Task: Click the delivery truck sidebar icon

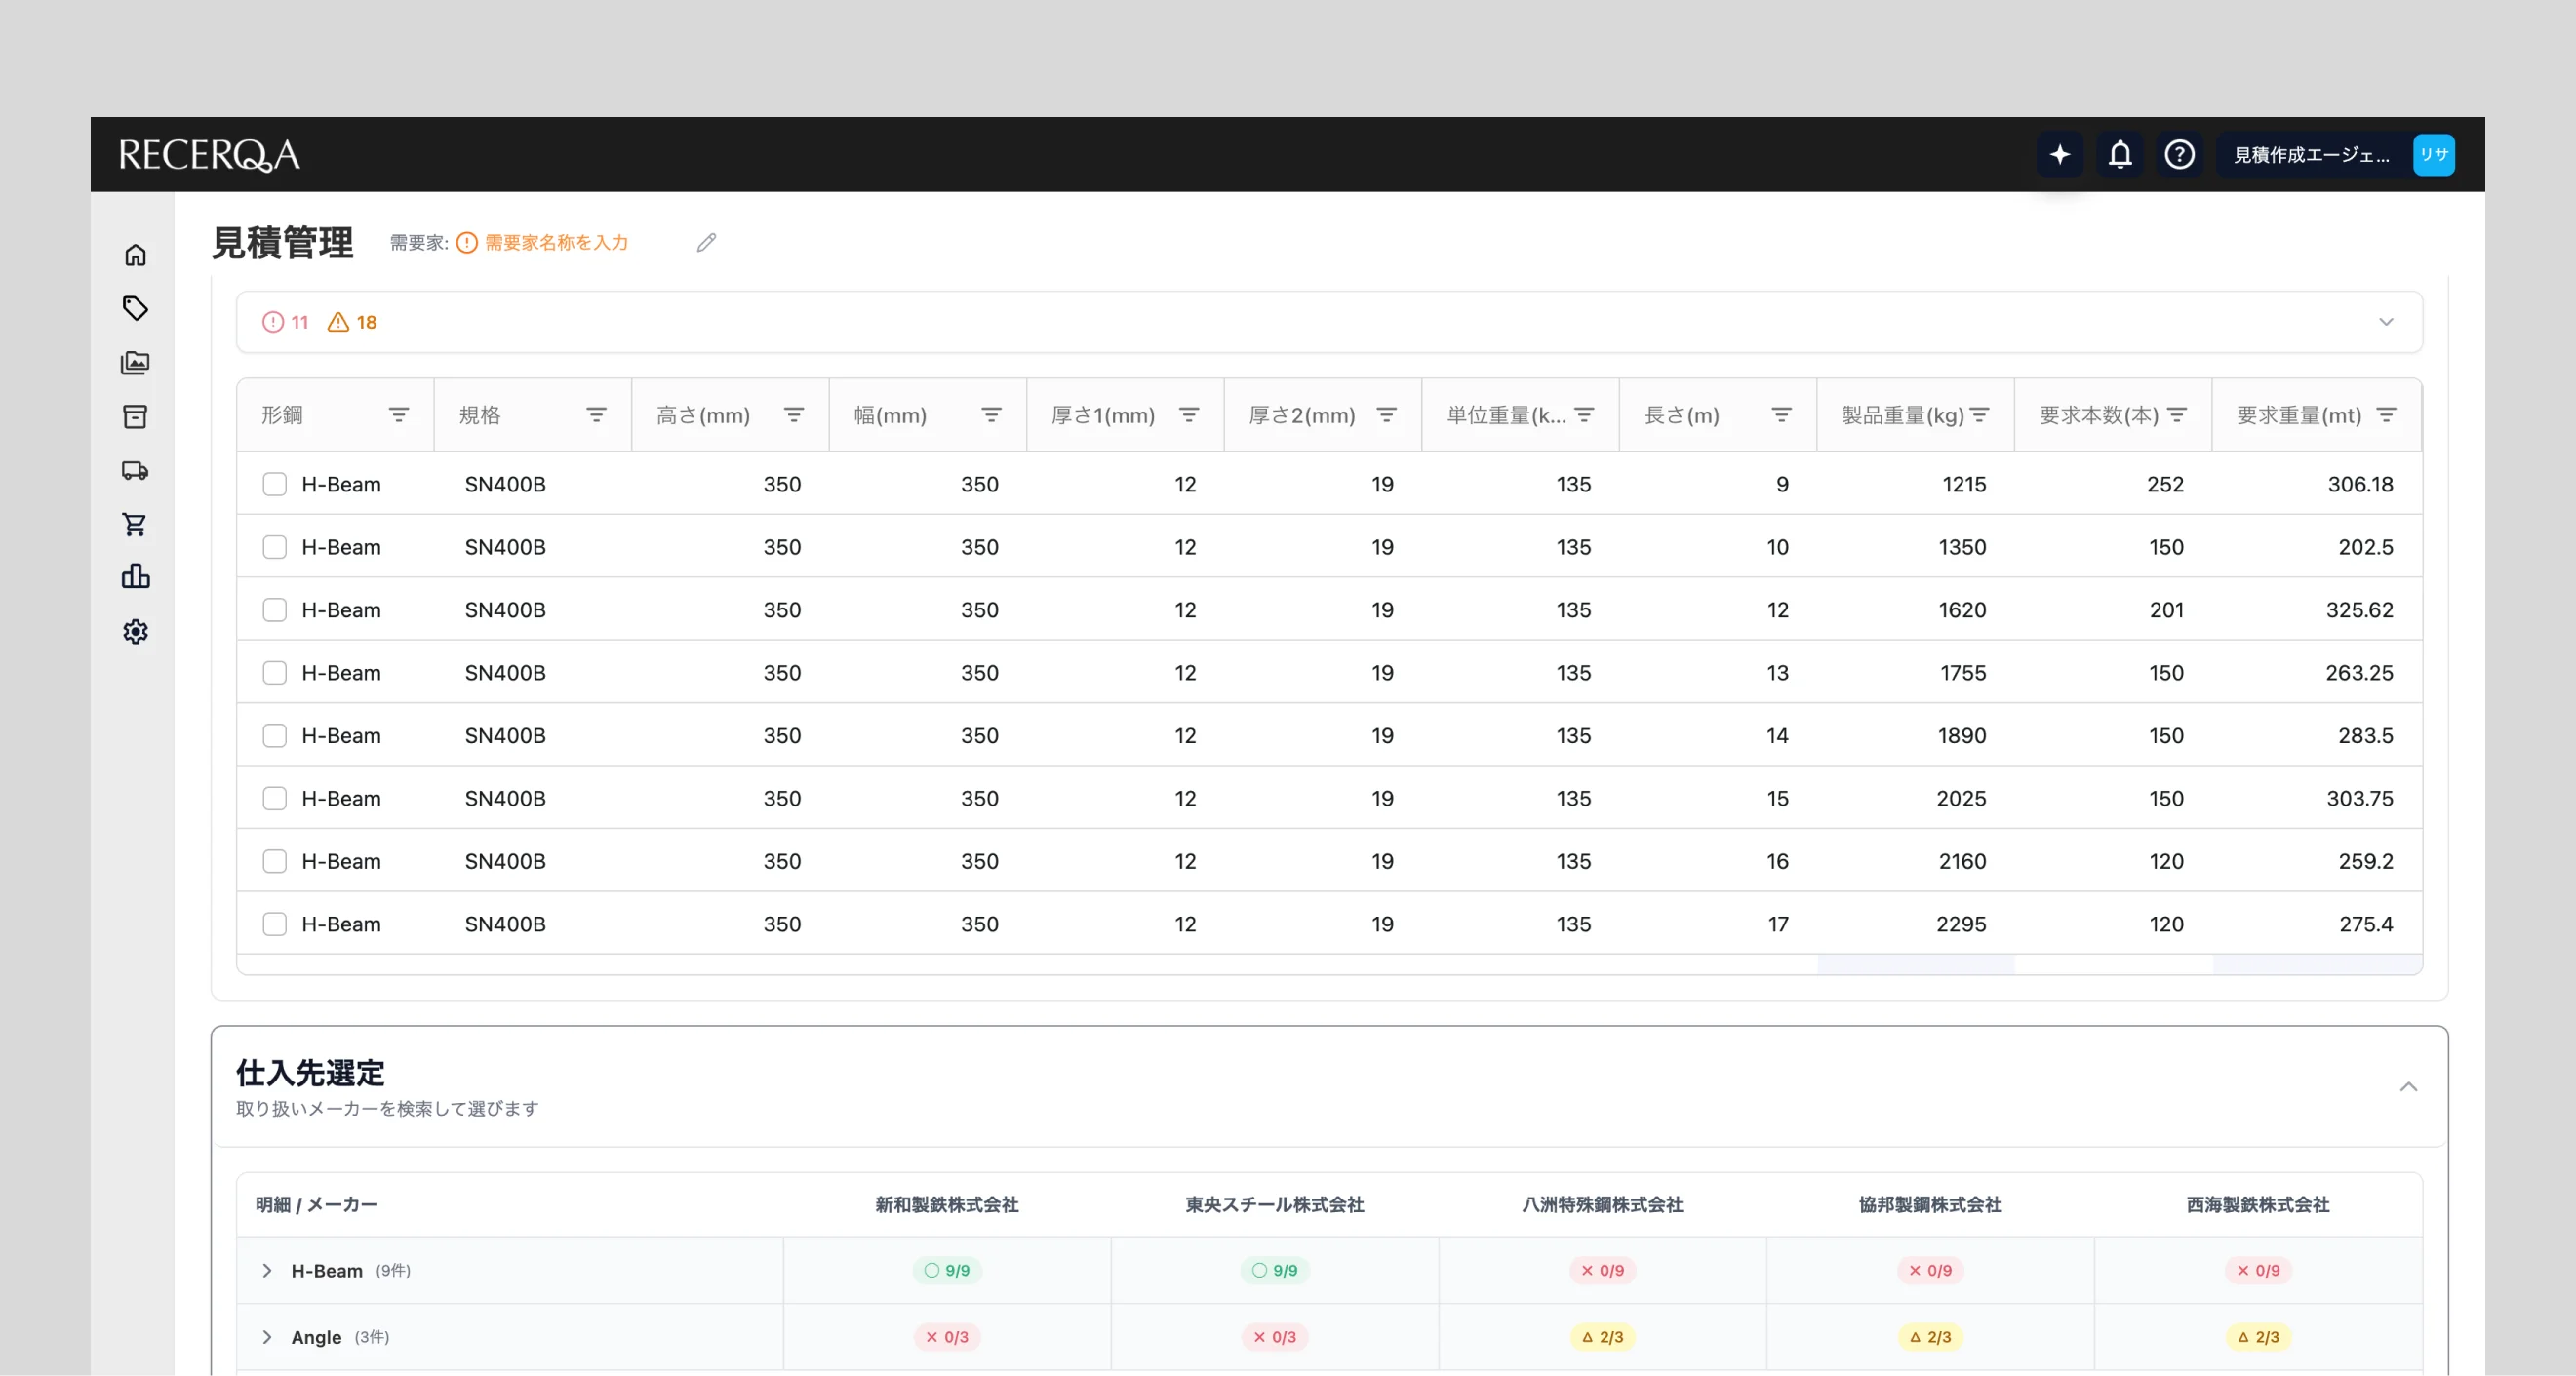Action: (x=135, y=470)
